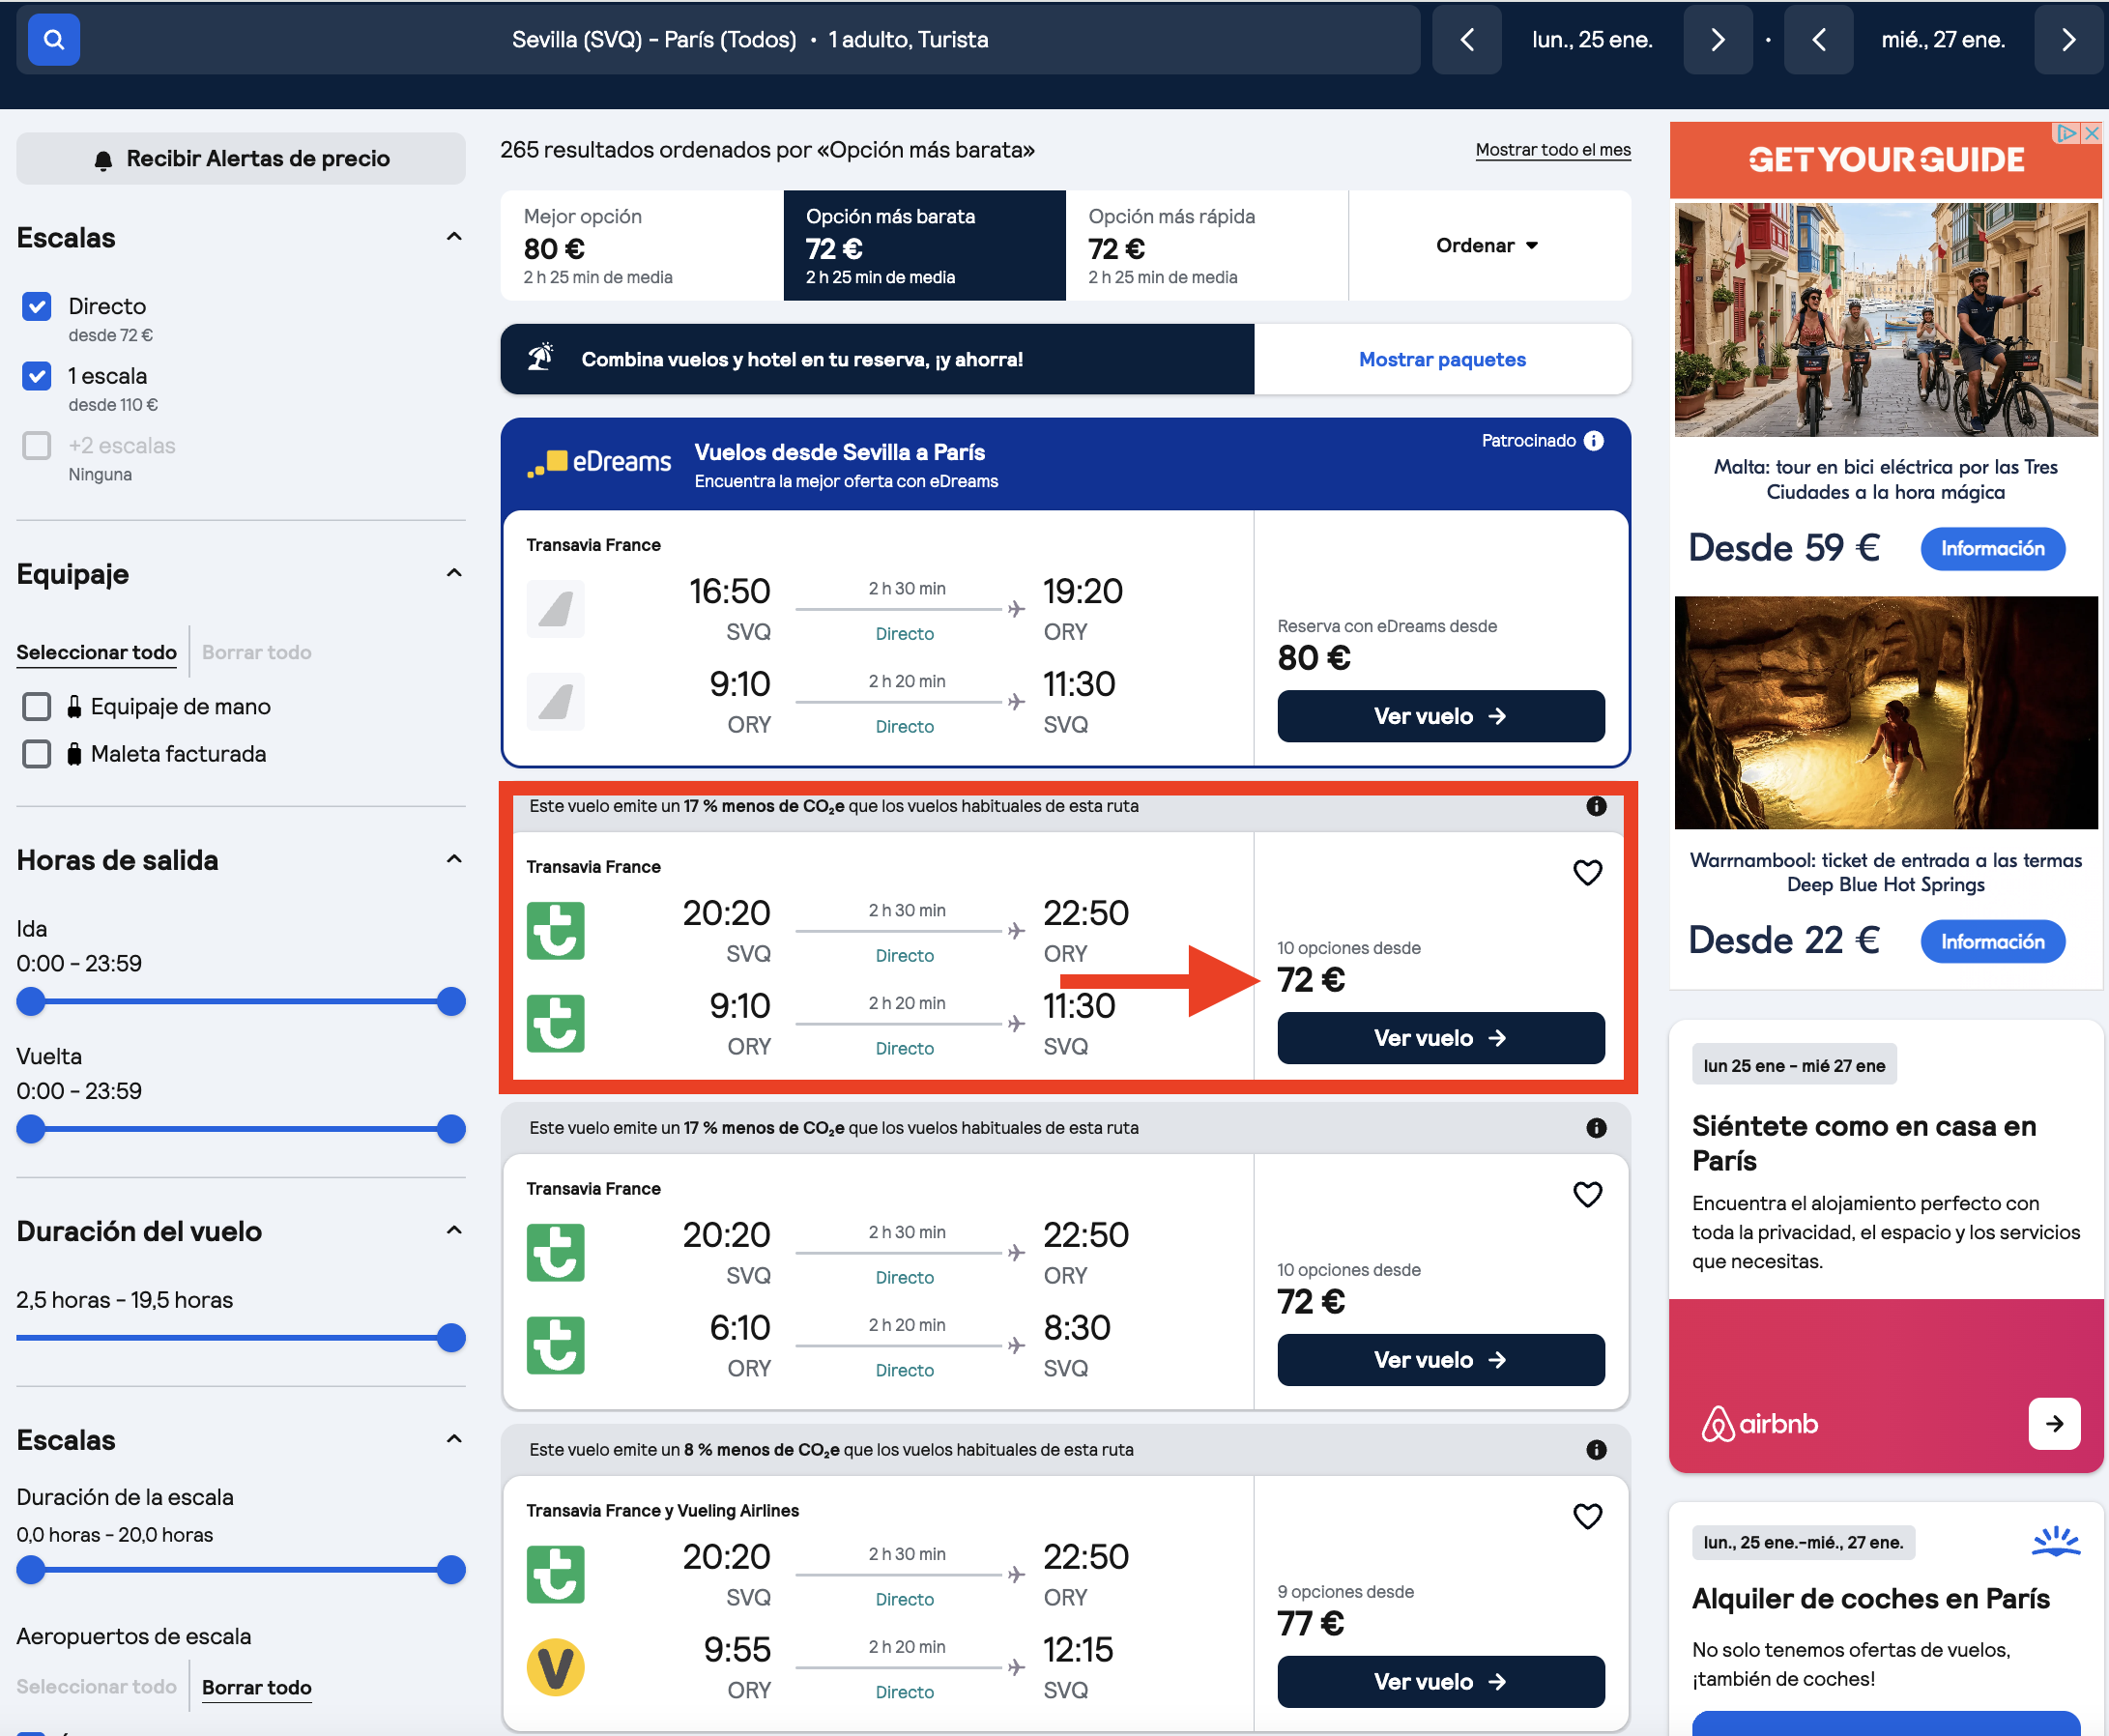Click the Vueling airline logo
The height and width of the screenshot is (1736, 2109).
point(555,1668)
